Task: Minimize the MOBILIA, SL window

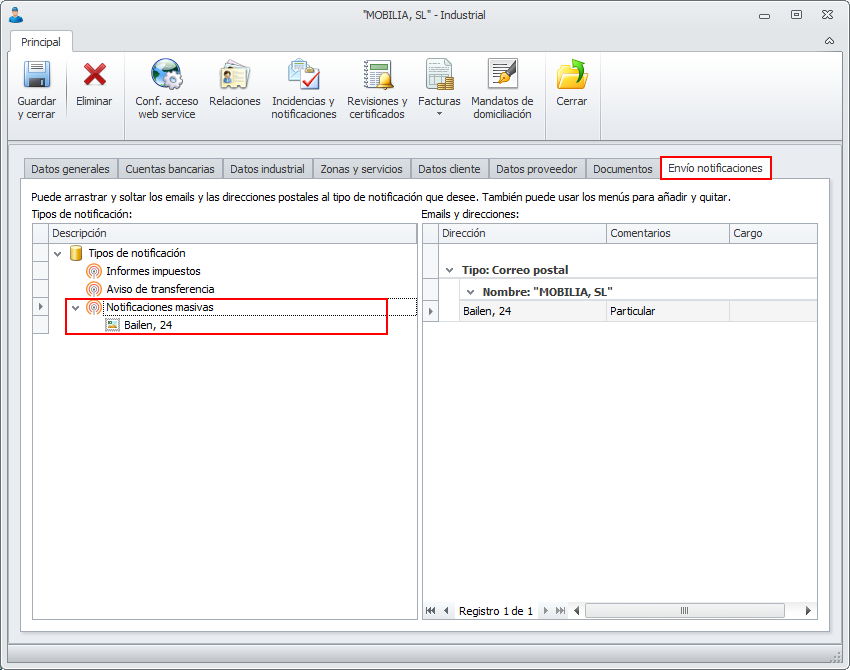Action: point(765,16)
